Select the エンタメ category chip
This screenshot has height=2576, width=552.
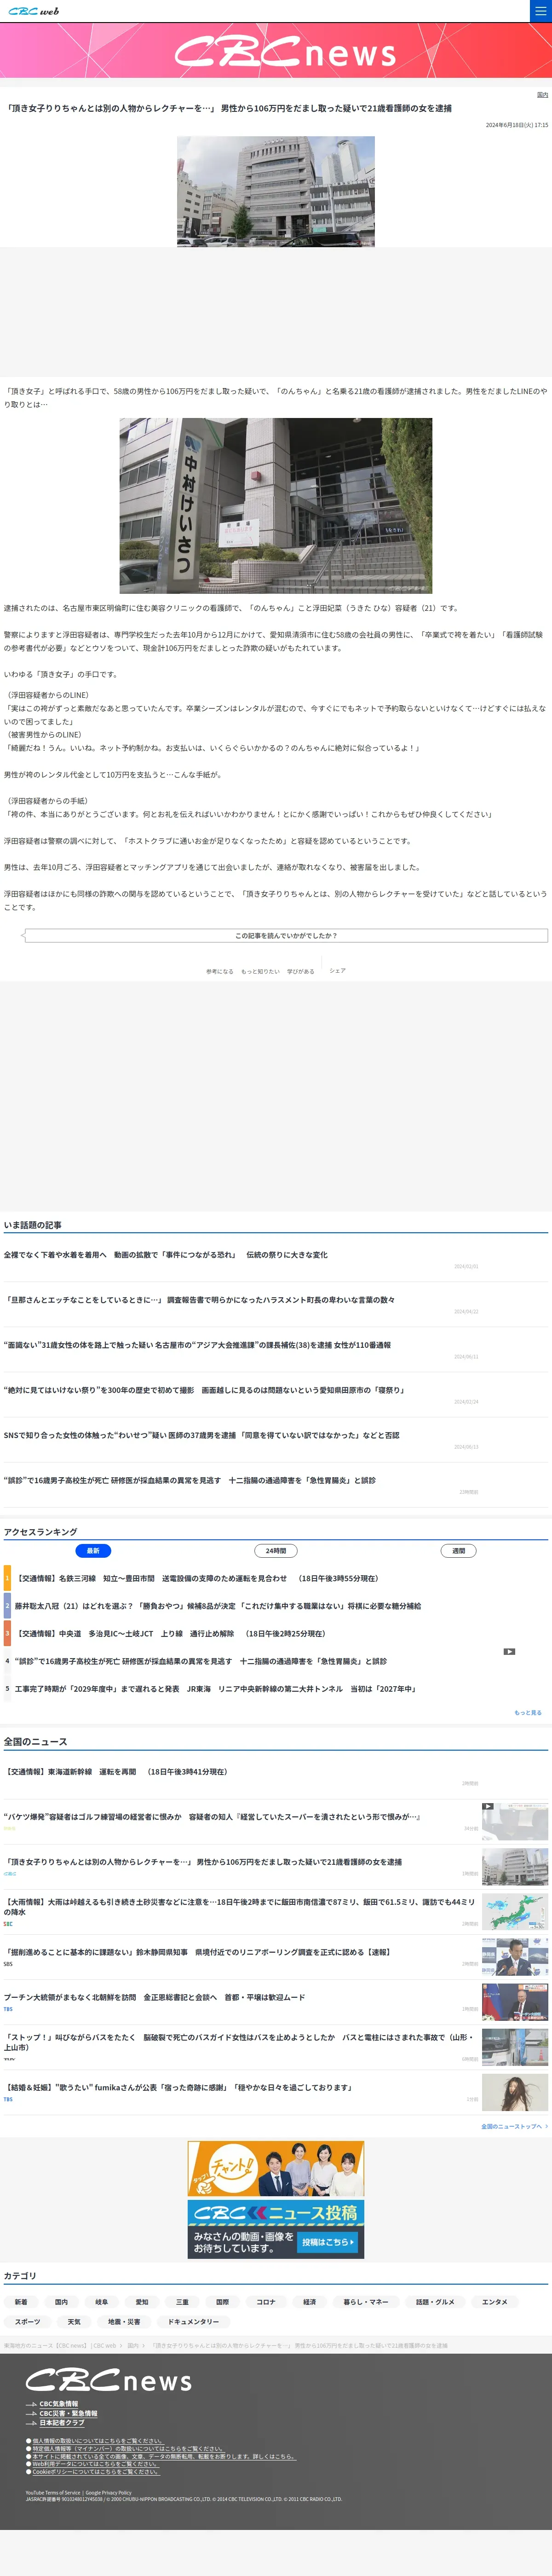click(x=494, y=2301)
